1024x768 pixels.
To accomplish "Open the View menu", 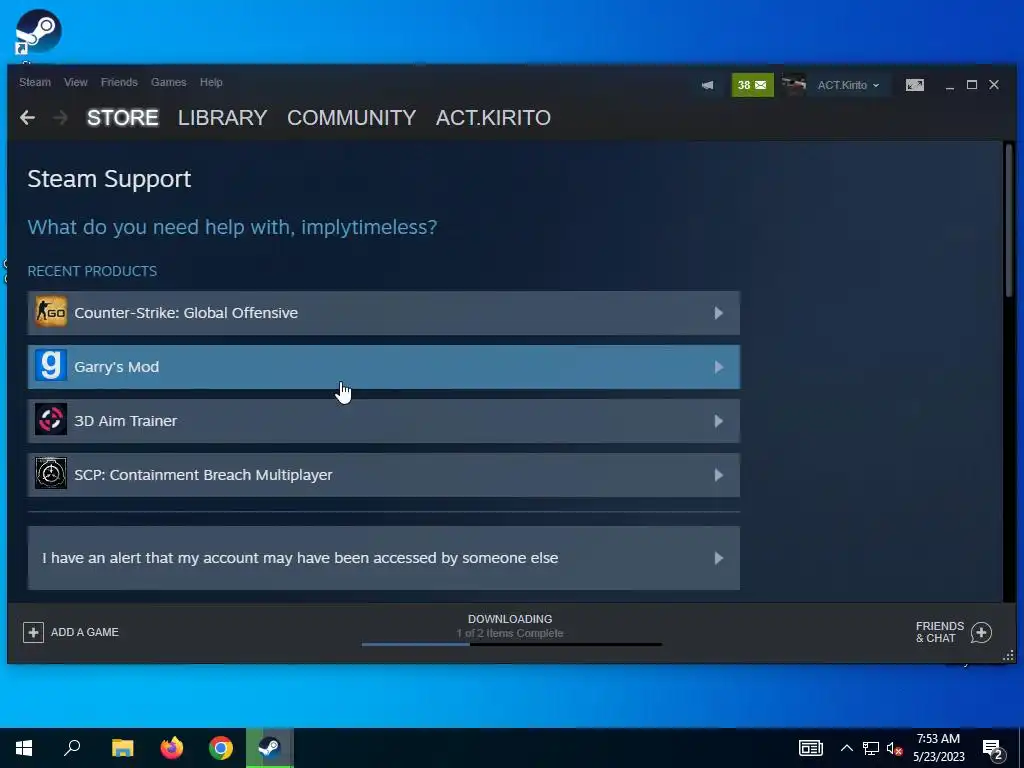I will [x=76, y=82].
